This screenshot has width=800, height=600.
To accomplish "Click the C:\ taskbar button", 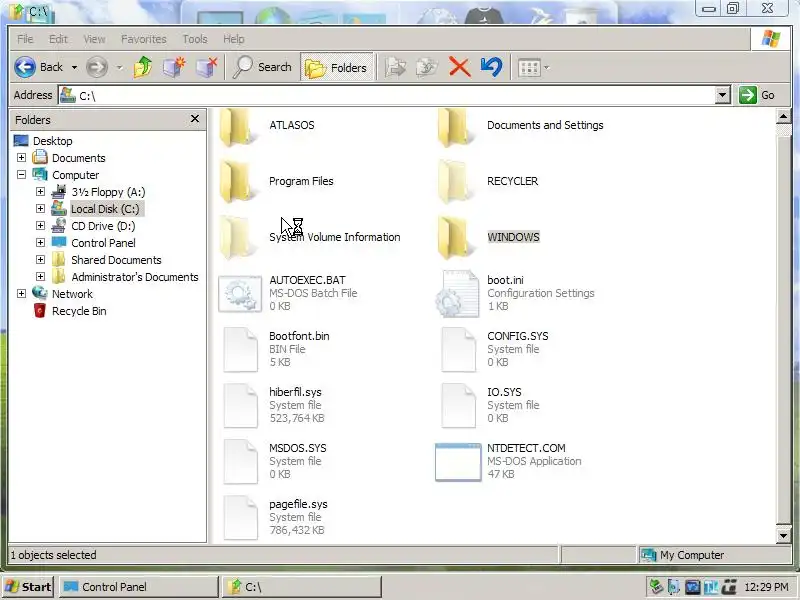I will tap(302, 587).
